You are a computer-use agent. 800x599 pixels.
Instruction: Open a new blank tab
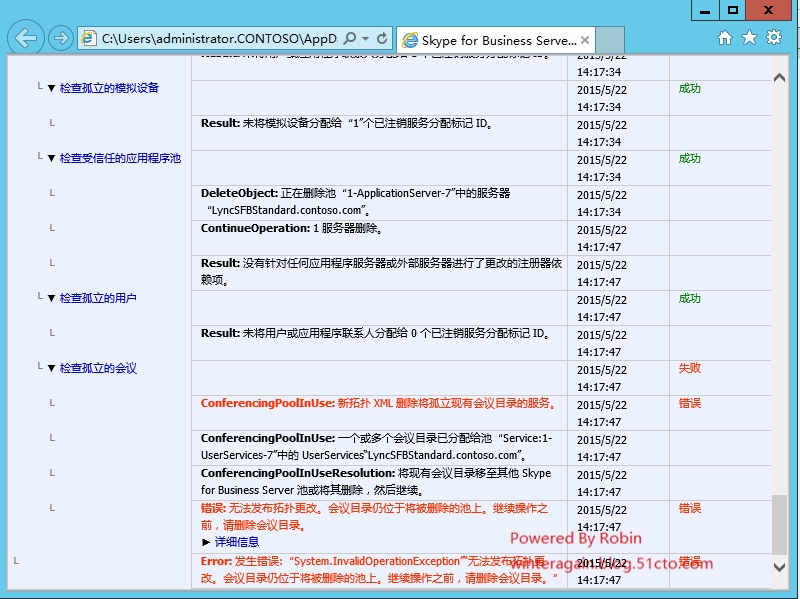coord(610,40)
